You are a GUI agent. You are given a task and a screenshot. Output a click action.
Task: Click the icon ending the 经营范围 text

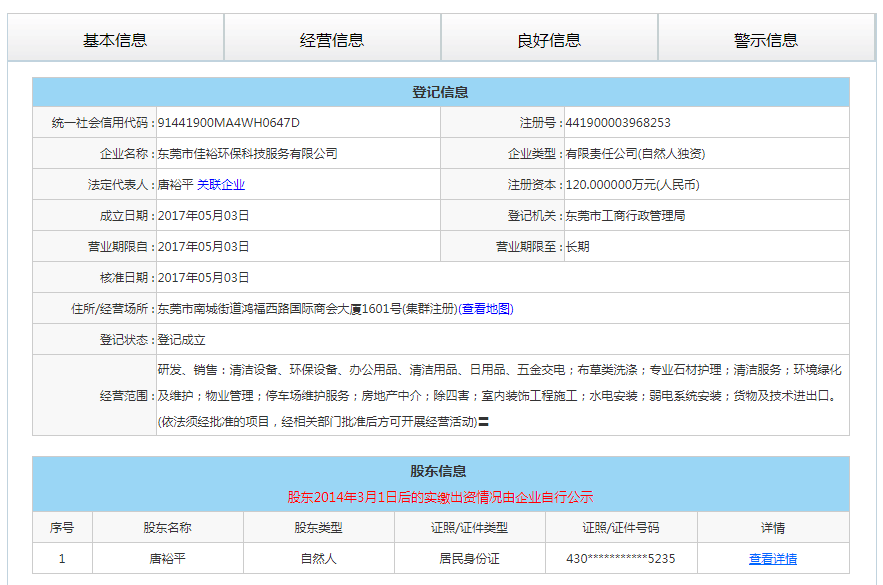pos(484,423)
